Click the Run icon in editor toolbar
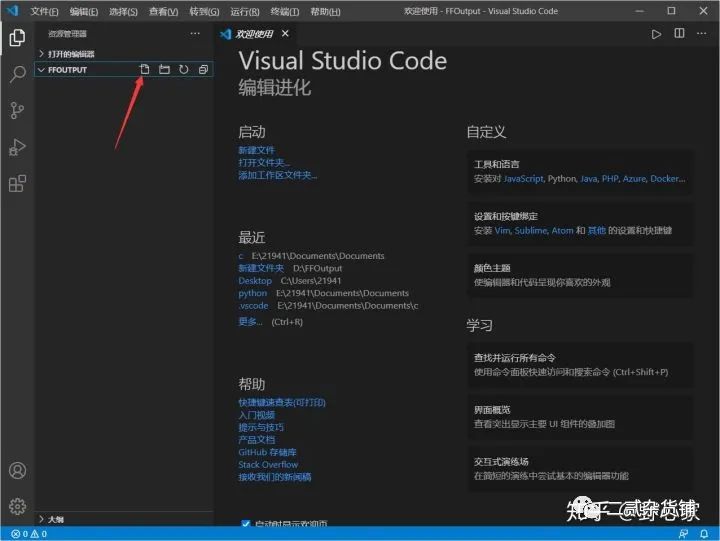The image size is (720, 541). point(657,34)
